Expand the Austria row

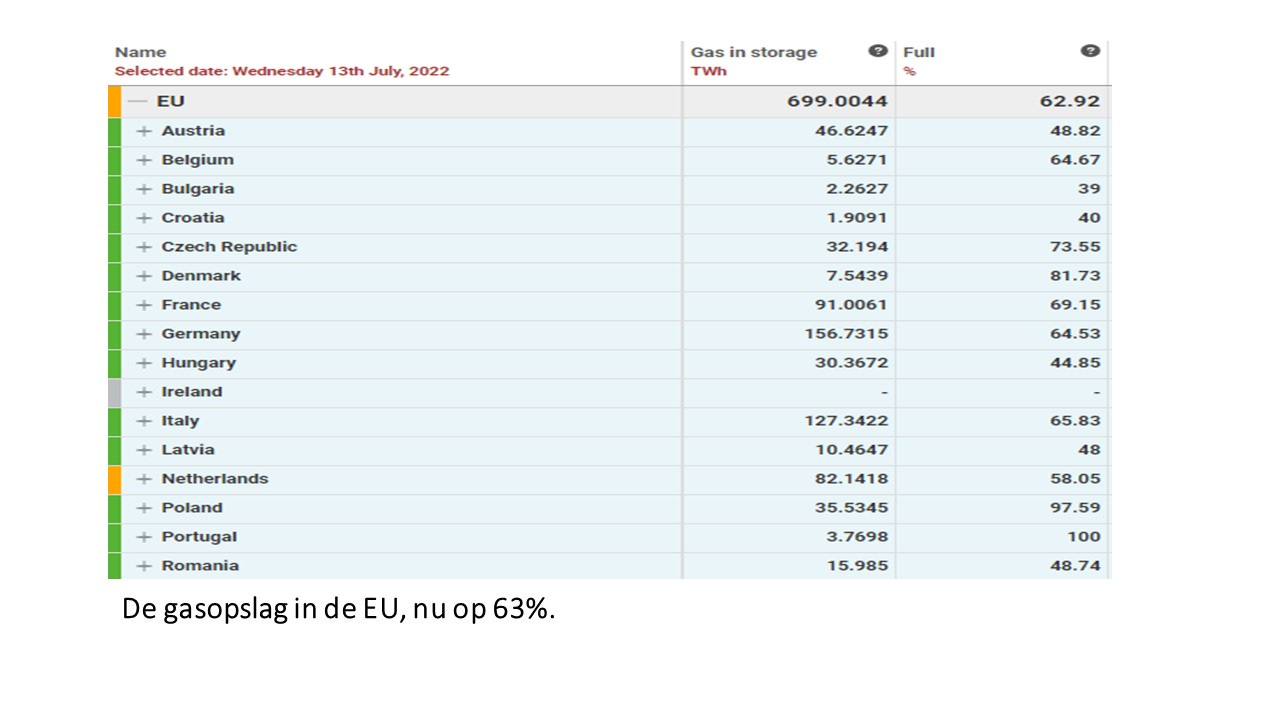(144, 131)
